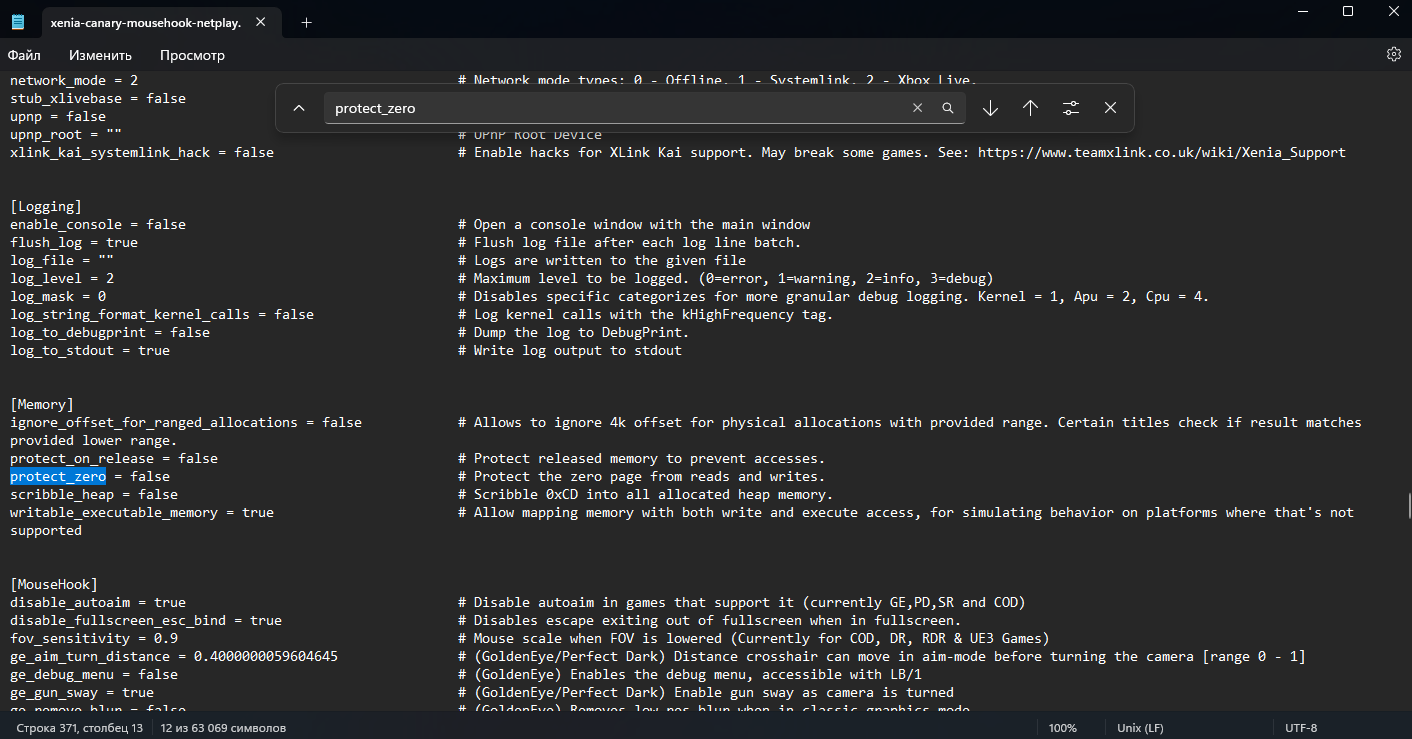This screenshot has width=1412, height=739.
Task: Open the Файл menu
Action: point(25,55)
